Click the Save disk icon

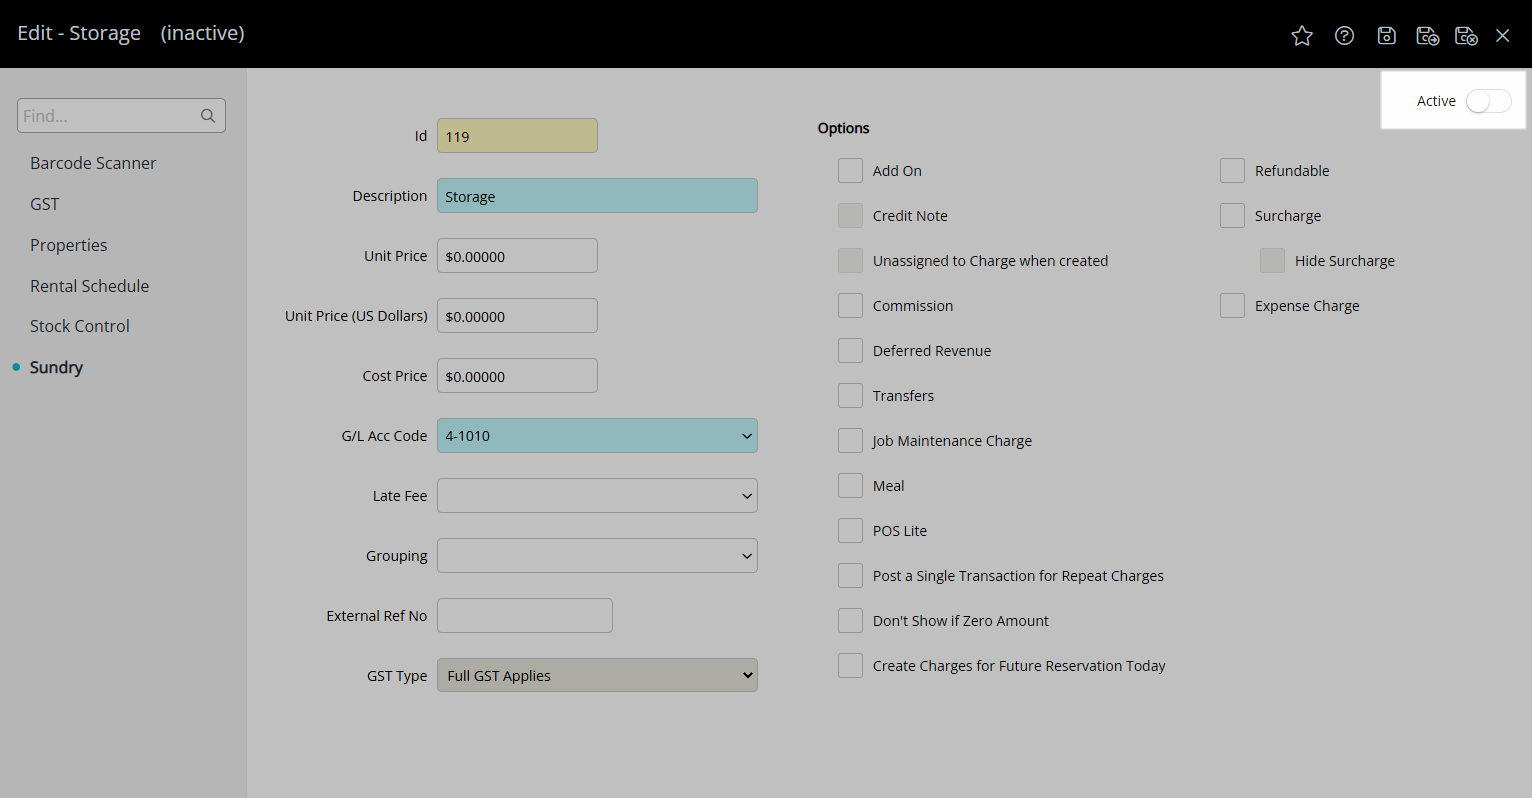pos(1386,36)
